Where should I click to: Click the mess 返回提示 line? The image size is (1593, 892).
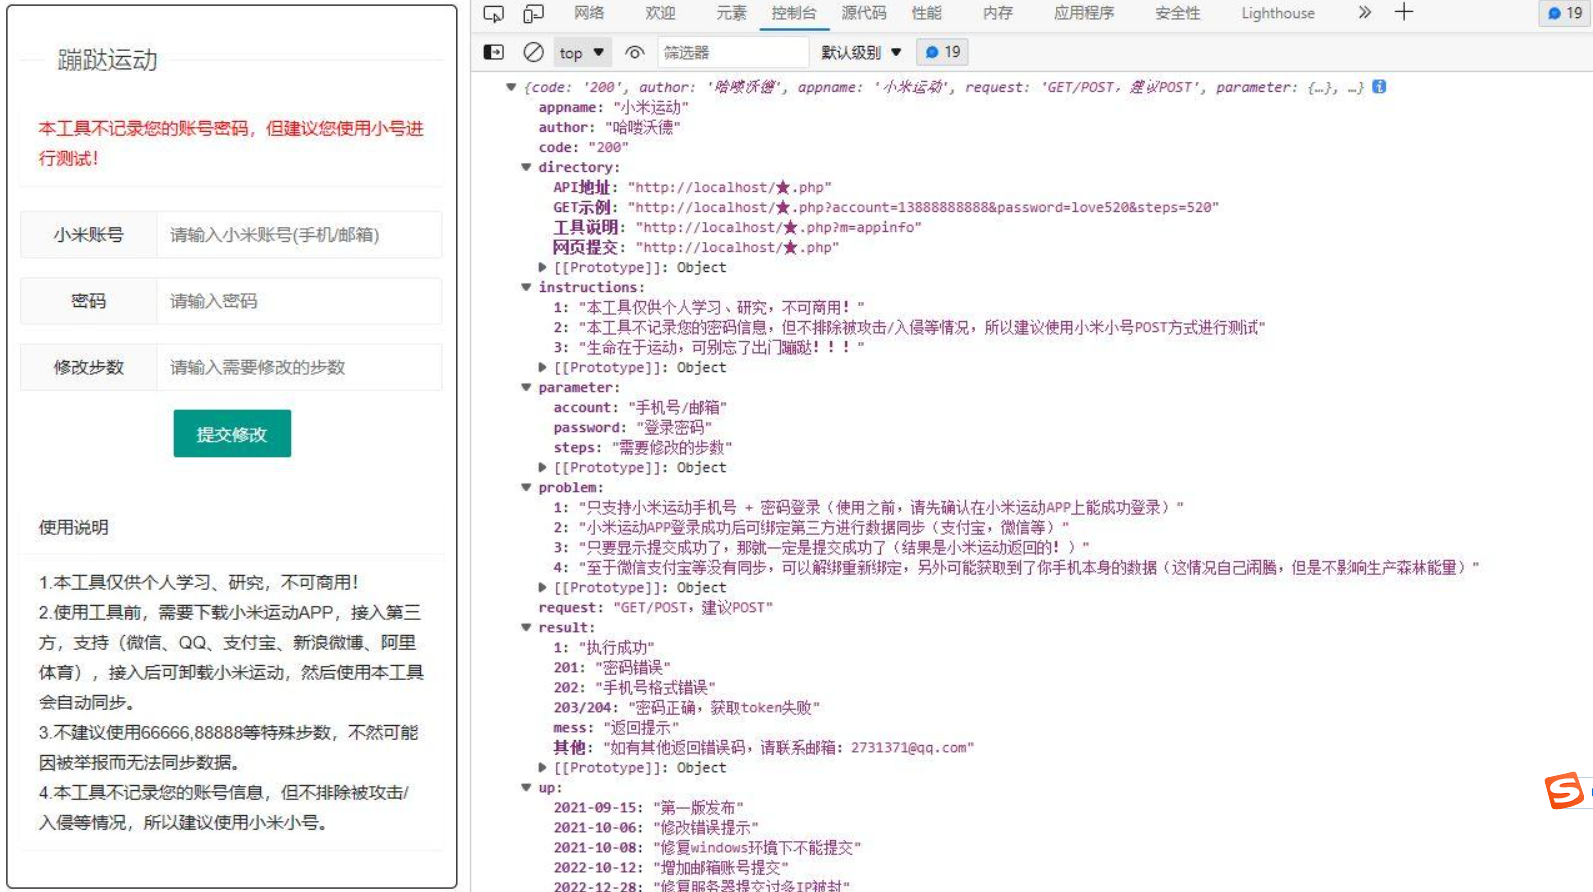(616, 727)
